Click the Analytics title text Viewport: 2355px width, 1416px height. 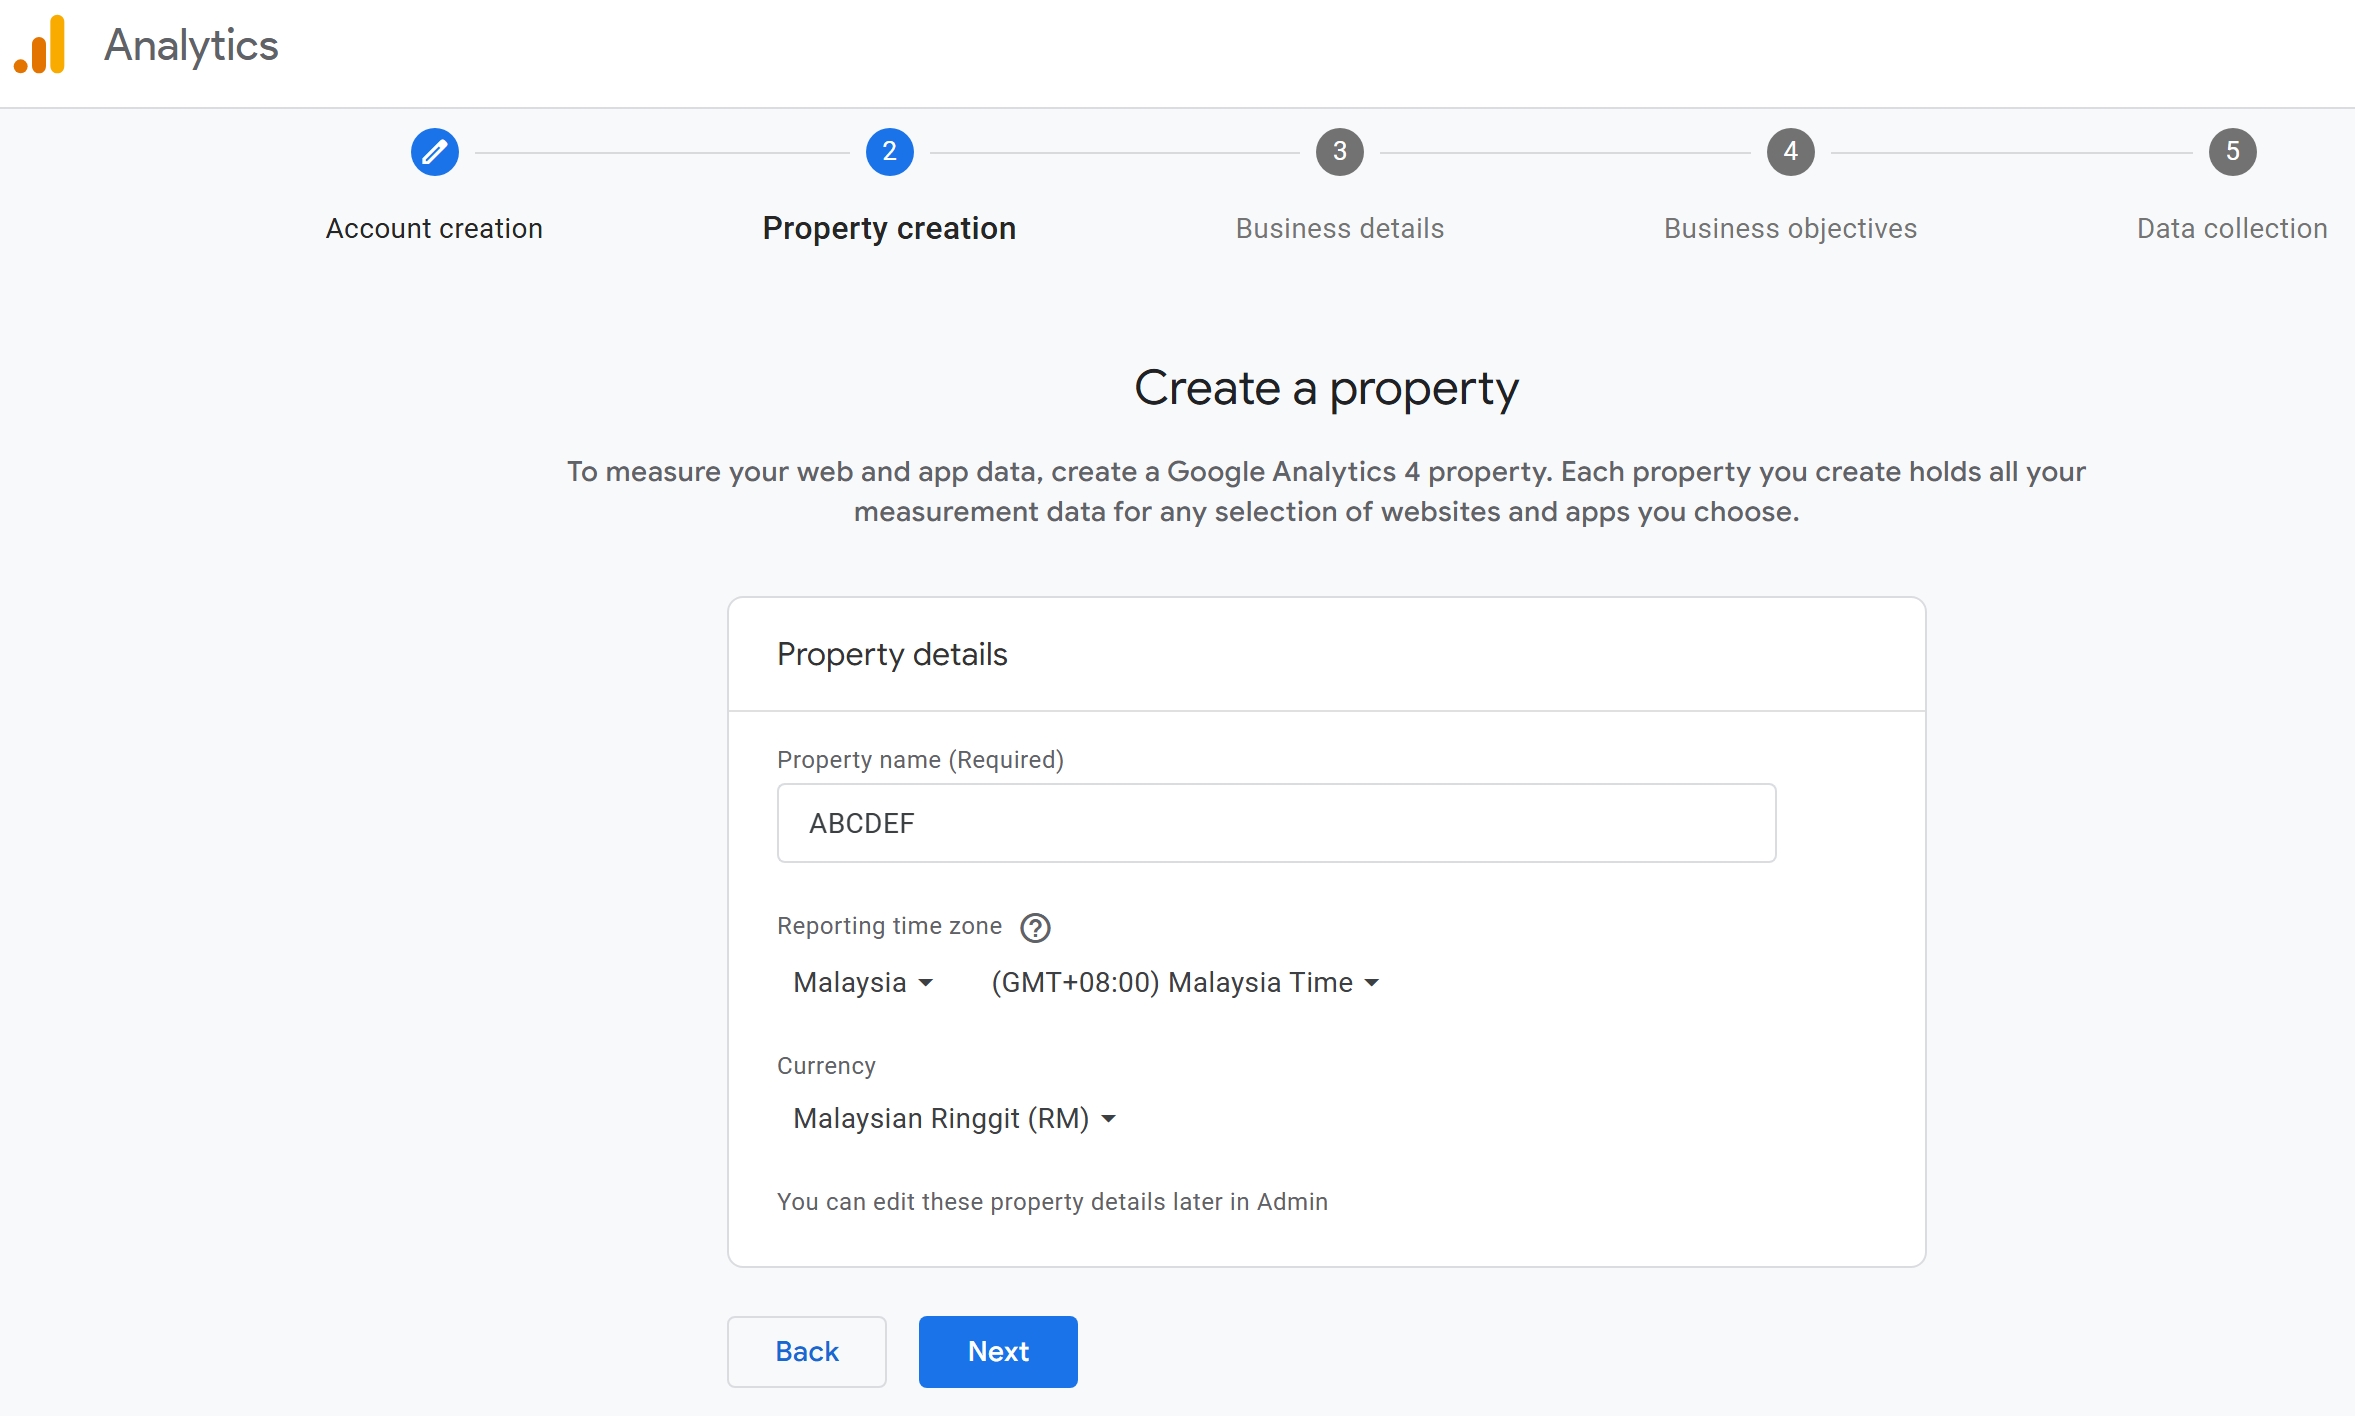[x=191, y=45]
